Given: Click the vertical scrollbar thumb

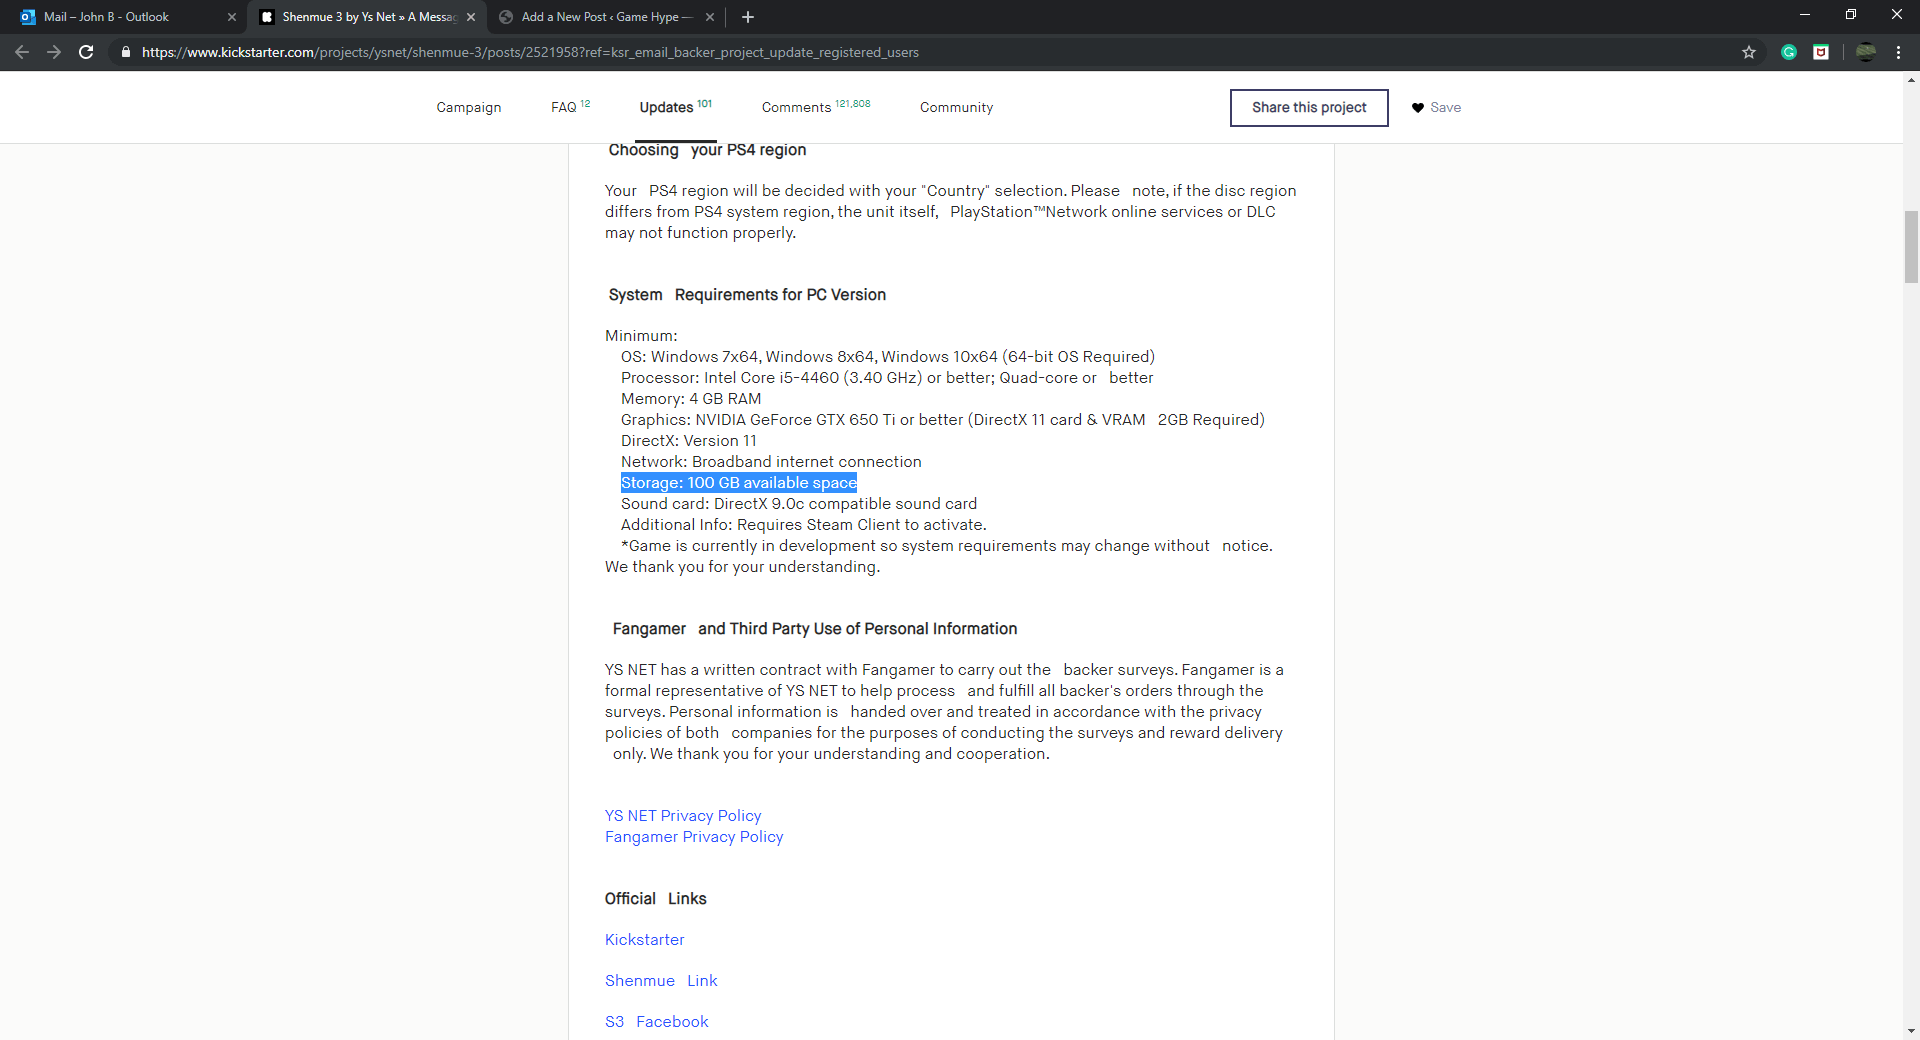Looking at the screenshot, I should pos(1911,247).
